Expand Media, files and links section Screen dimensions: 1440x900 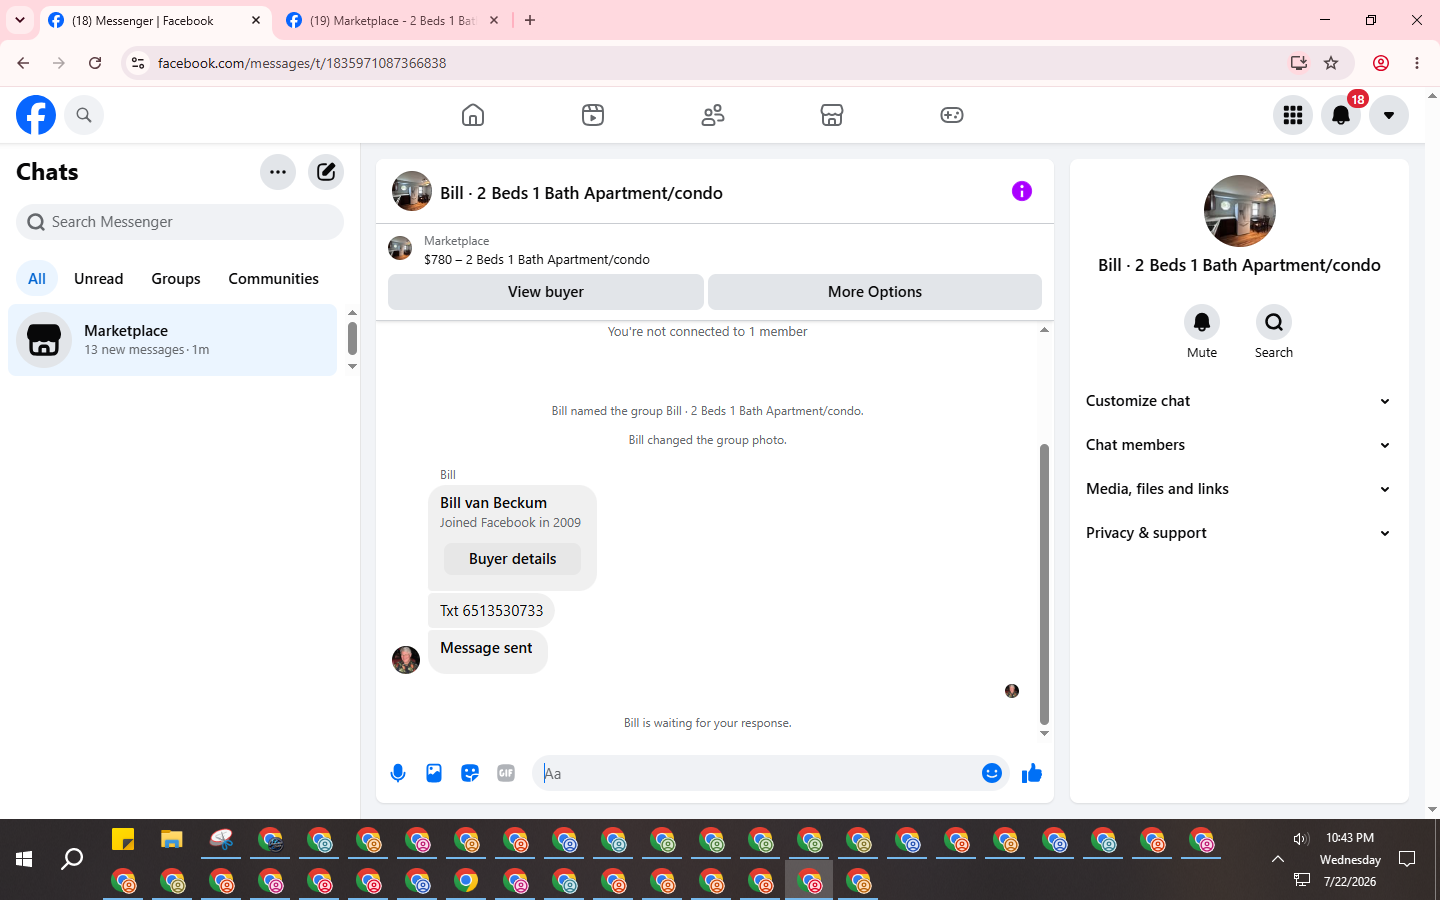pos(1239,489)
